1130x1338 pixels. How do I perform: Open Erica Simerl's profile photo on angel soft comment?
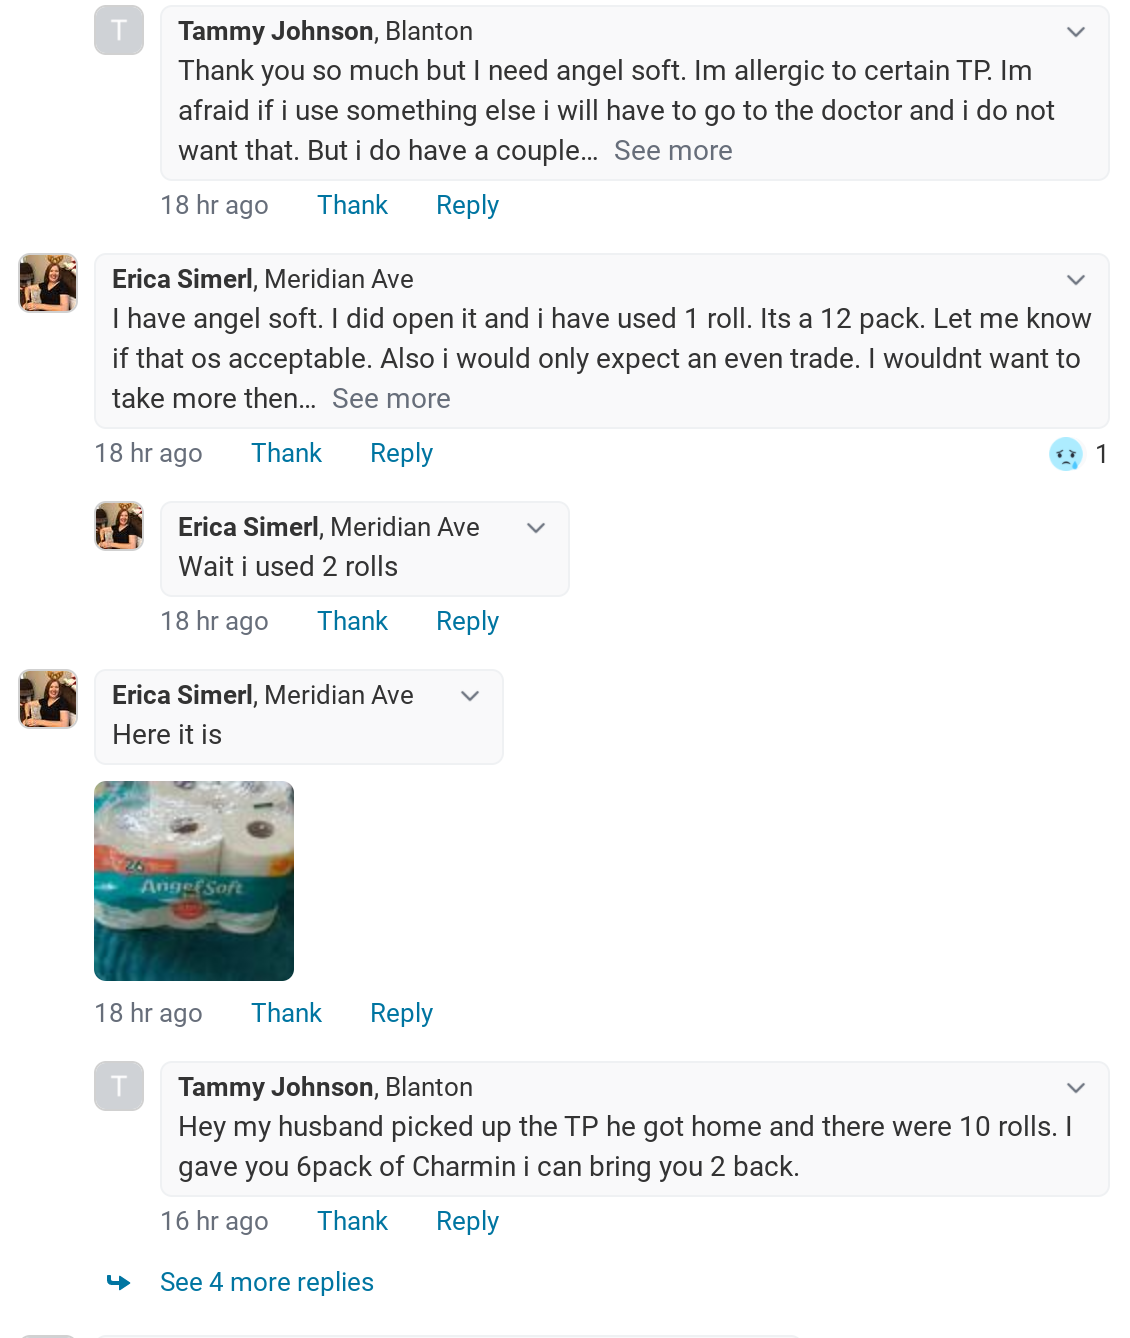coord(48,283)
